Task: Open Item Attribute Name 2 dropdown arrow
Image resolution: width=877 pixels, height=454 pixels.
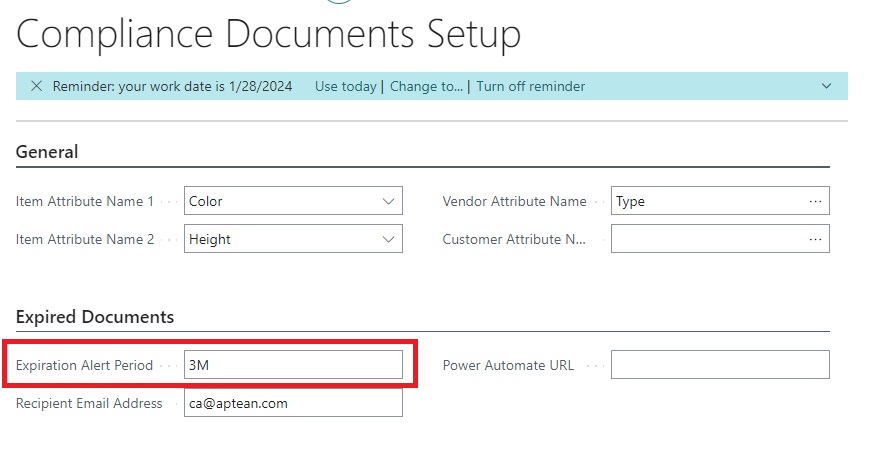Action: pos(388,239)
